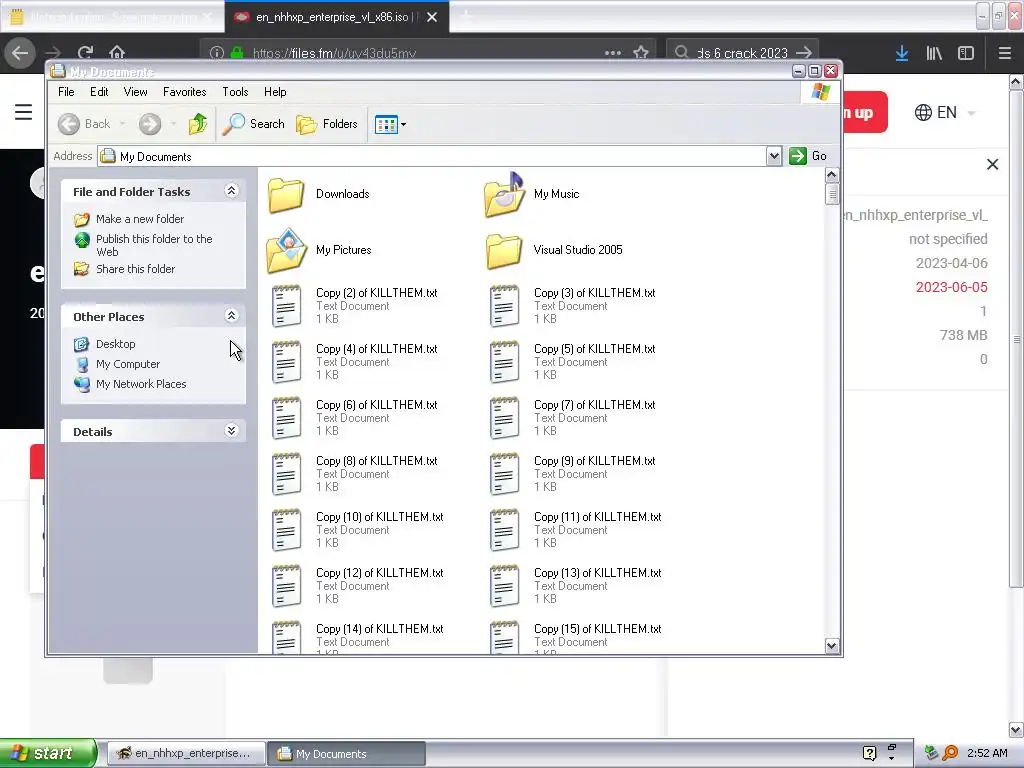This screenshot has height=768, width=1024.
Task: Open the Help menu
Action: pyautogui.click(x=275, y=92)
